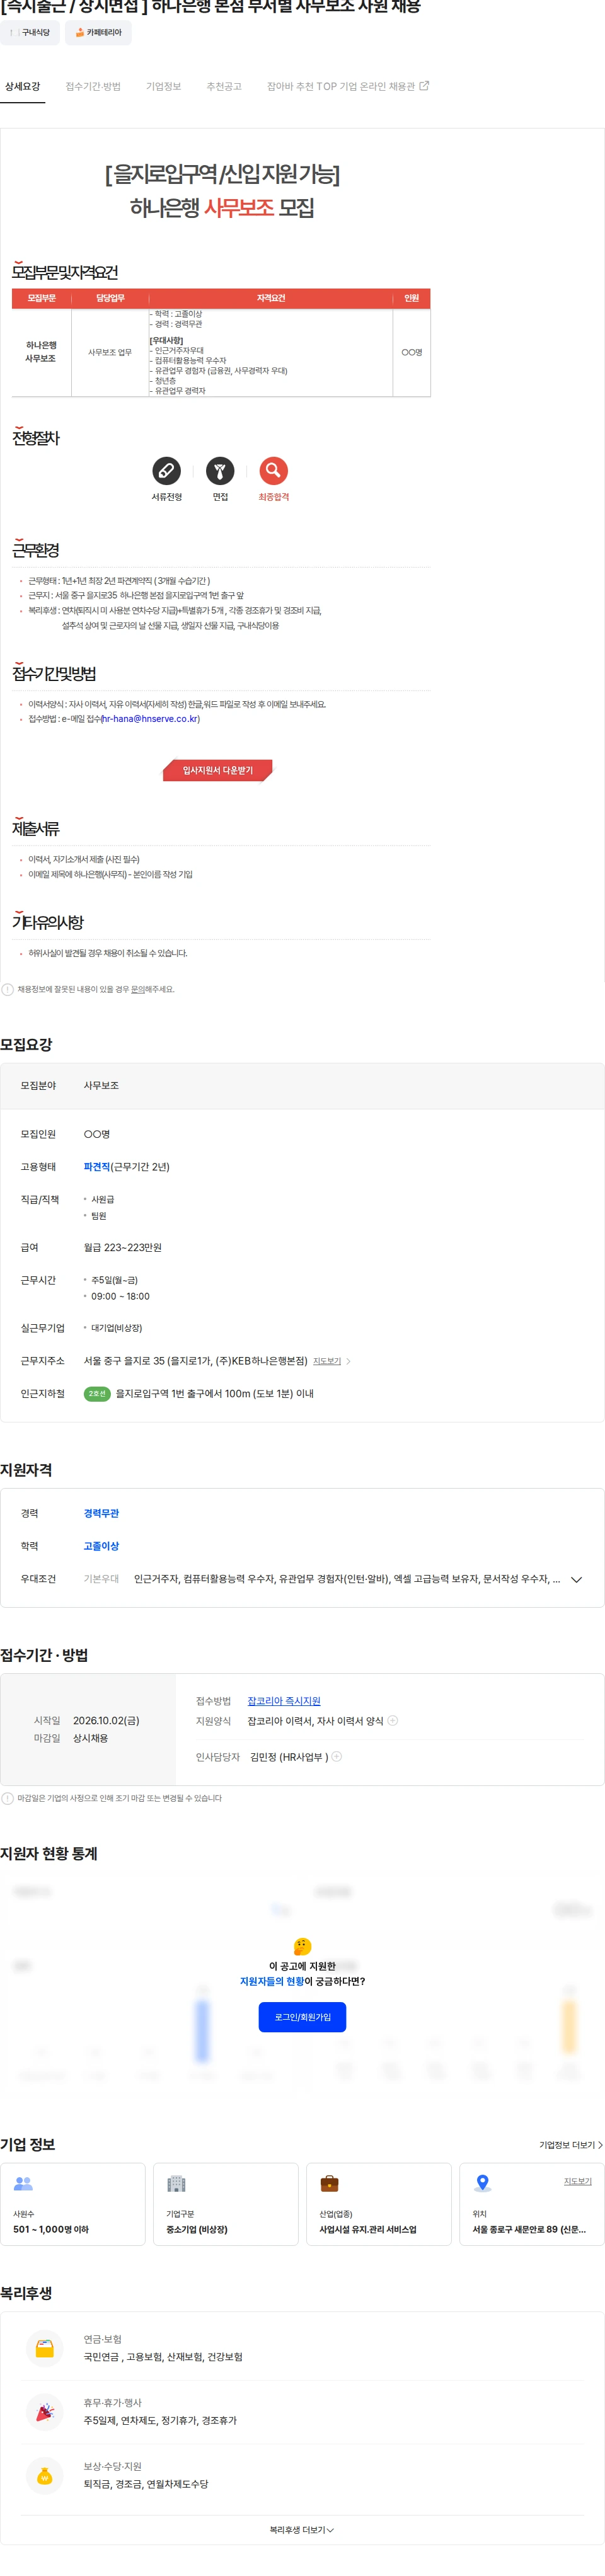This screenshot has width=605, height=2576.
Task: Click info icon beside 마감일은 기업의 사정
Action: point(8,1798)
